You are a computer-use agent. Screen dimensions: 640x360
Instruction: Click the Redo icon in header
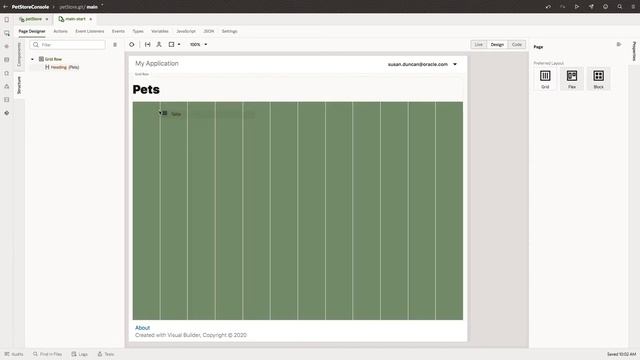tap(562, 7)
